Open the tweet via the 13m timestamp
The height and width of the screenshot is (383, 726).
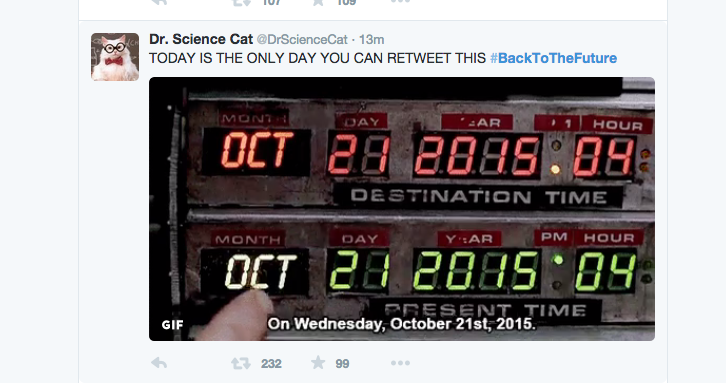tap(371, 40)
